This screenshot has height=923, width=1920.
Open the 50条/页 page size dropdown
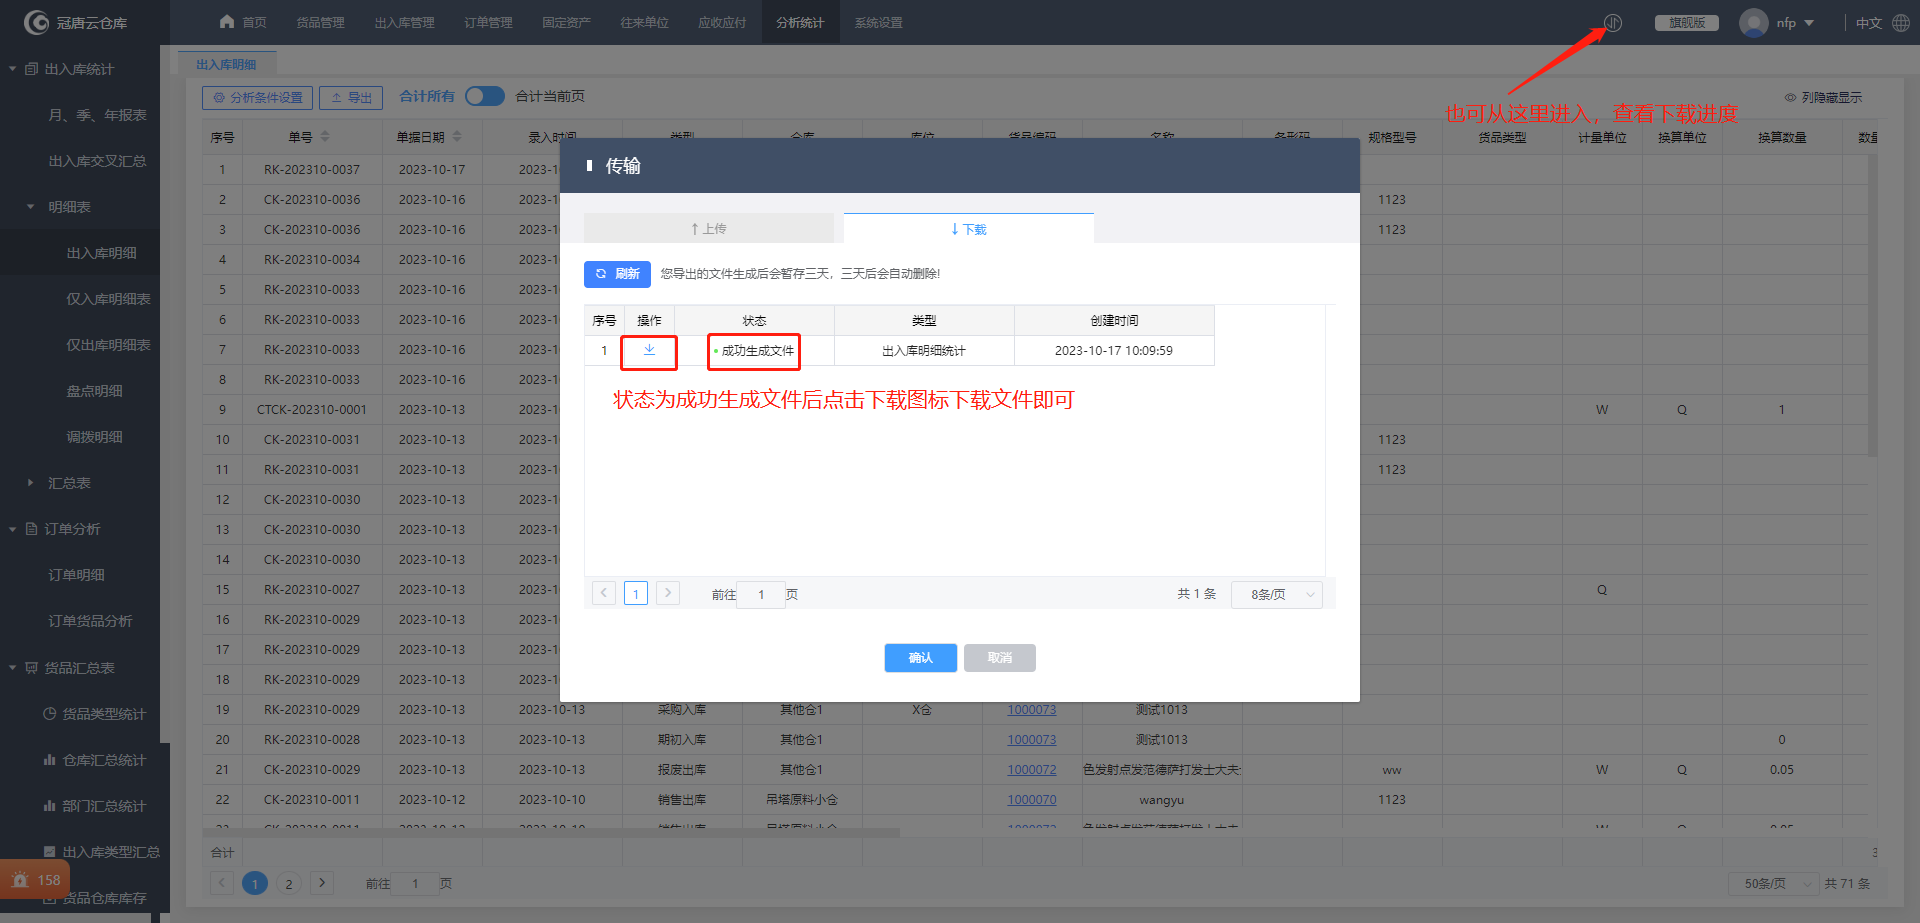[x=1774, y=883]
